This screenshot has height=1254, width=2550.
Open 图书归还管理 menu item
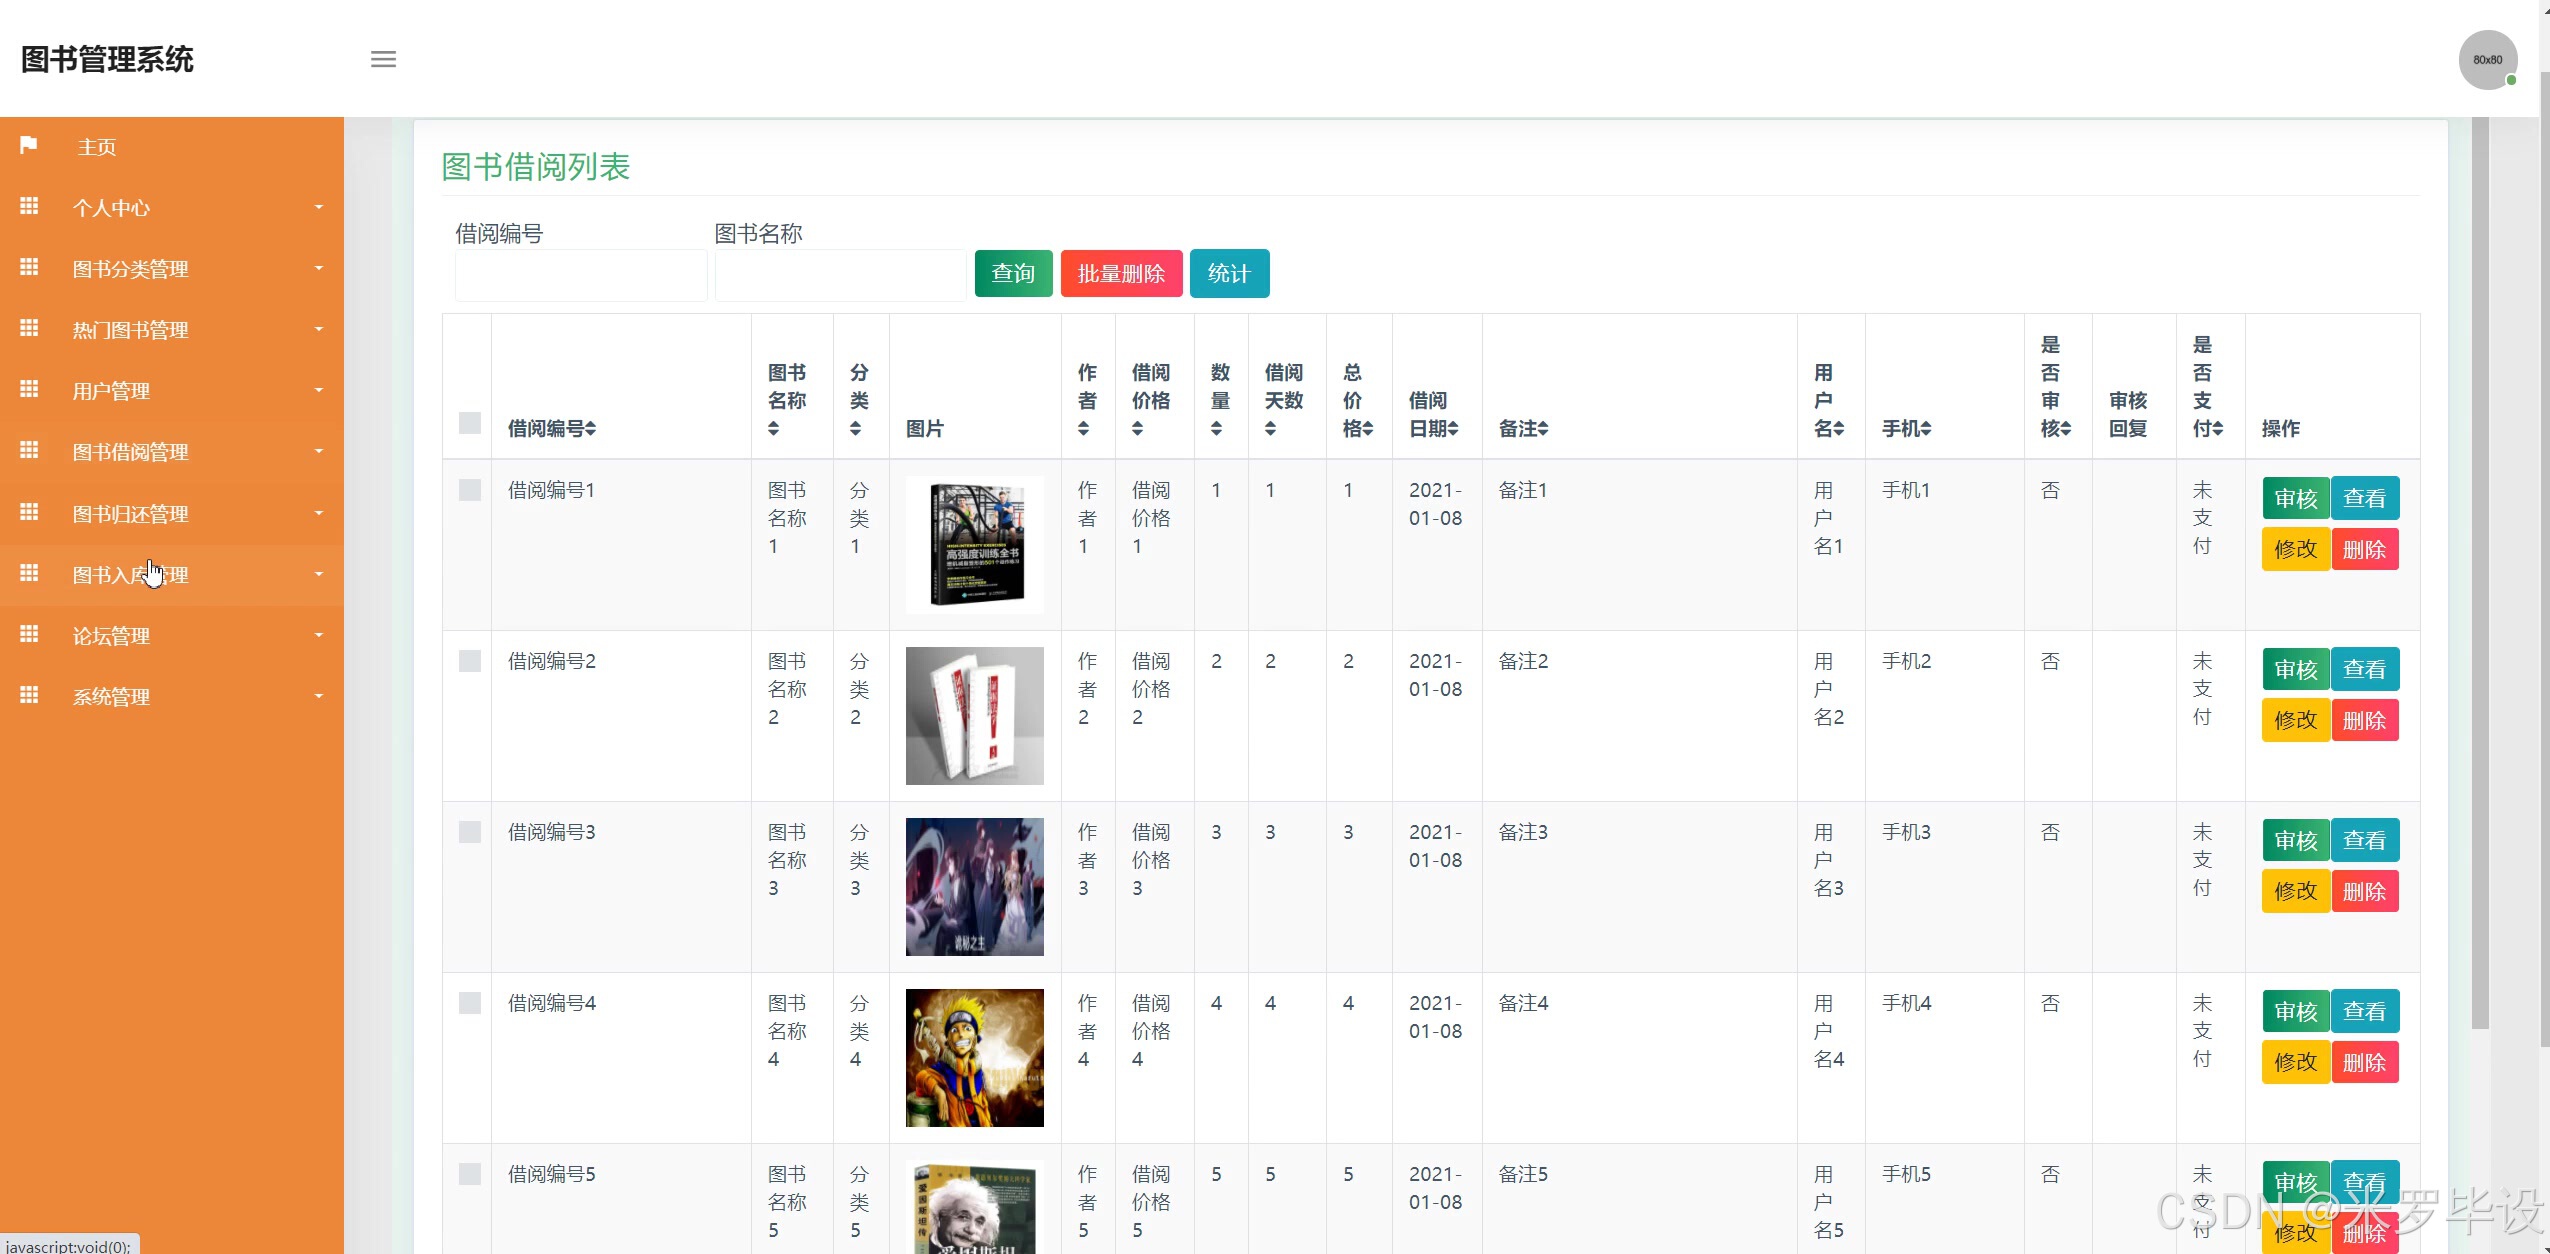click(131, 514)
